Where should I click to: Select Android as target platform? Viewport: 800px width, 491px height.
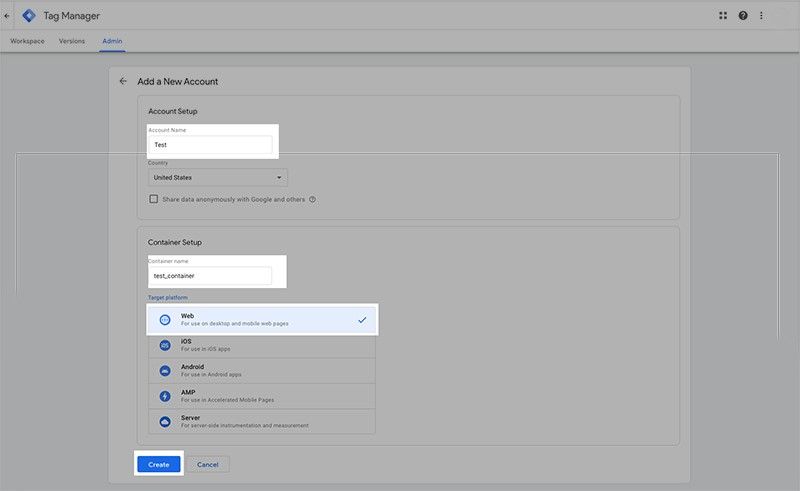[262, 371]
